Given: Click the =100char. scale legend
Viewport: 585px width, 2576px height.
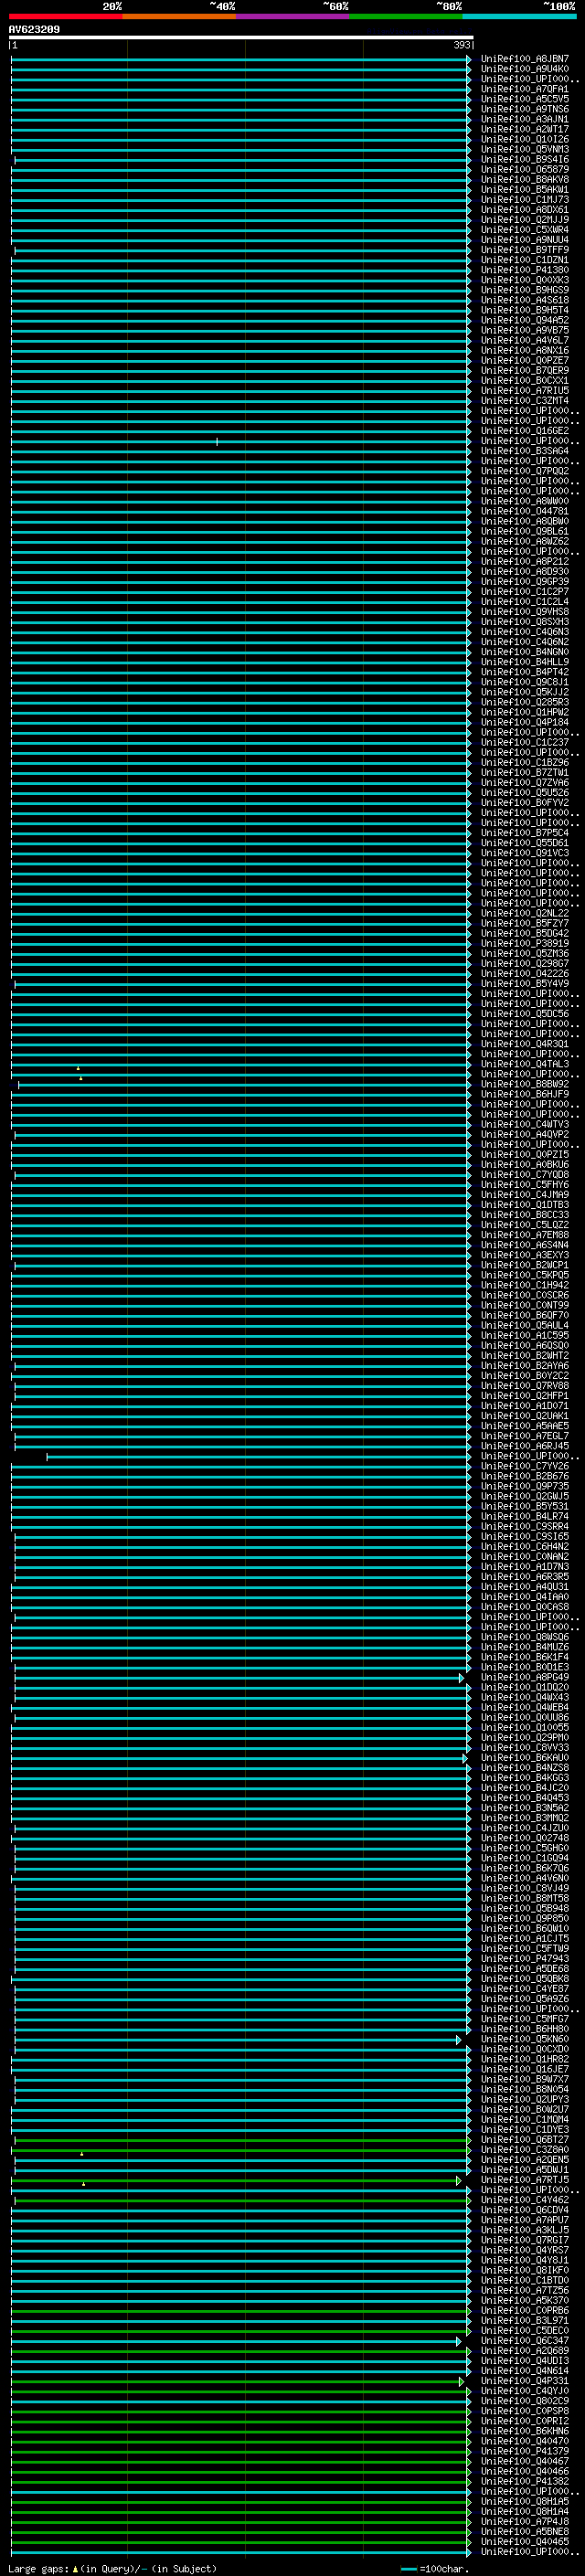Looking at the screenshot, I should pyautogui.click(x=435, y=2568).
